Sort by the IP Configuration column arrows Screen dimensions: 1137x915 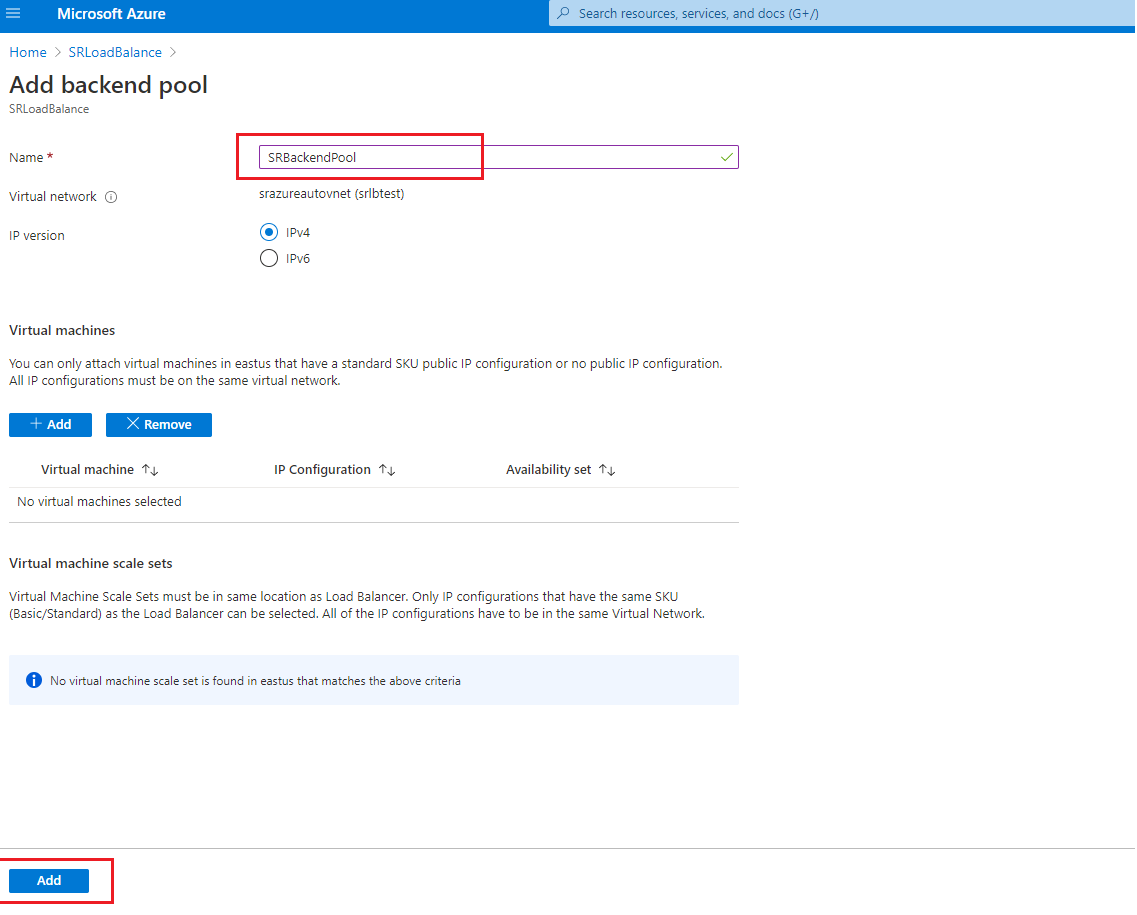point(387,470)
